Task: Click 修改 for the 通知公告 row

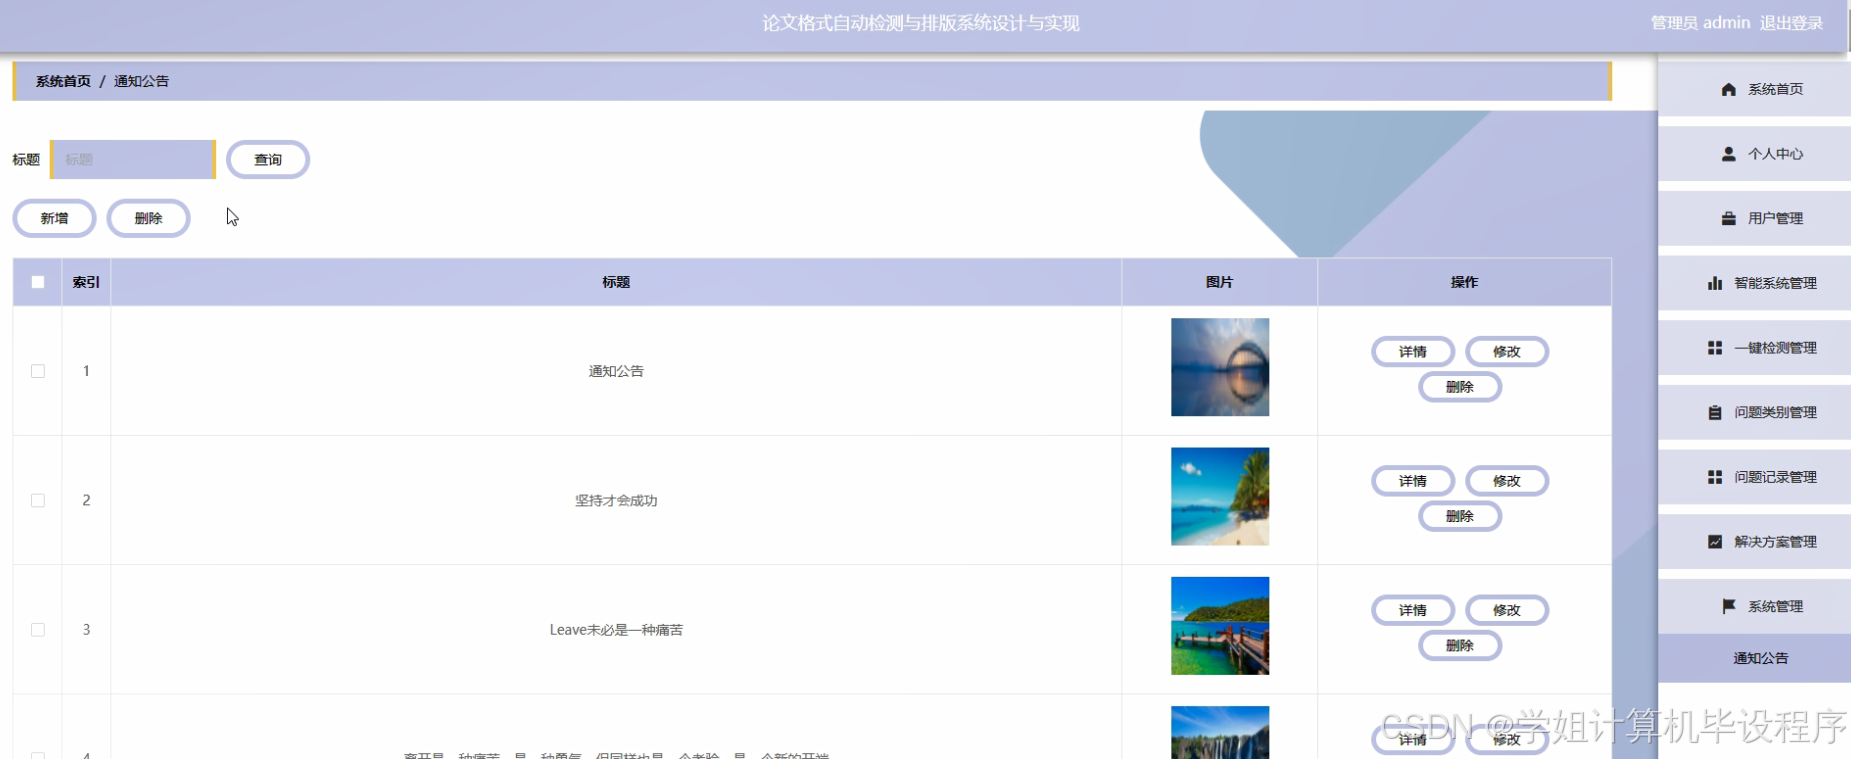Action: pyautogui.click(x=1507, y=352)
